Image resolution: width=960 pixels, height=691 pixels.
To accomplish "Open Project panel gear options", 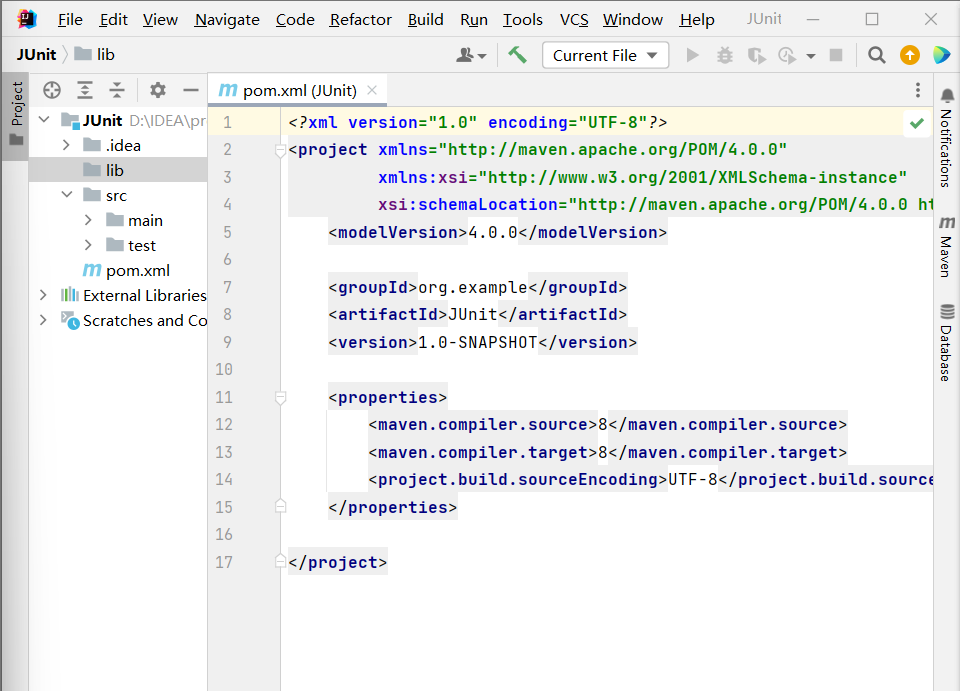I will click(x=158, y=90).
